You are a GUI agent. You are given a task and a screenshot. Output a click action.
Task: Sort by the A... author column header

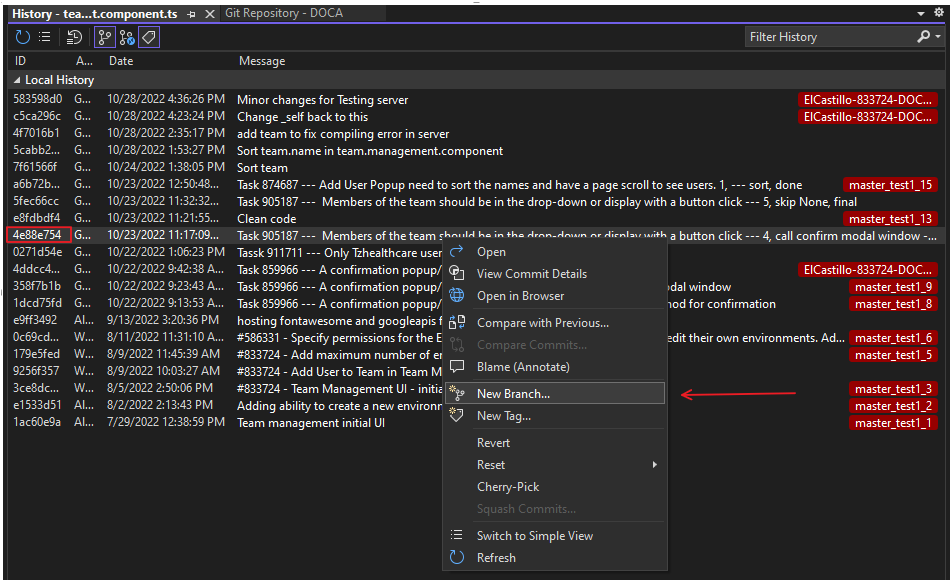(84, 61)
